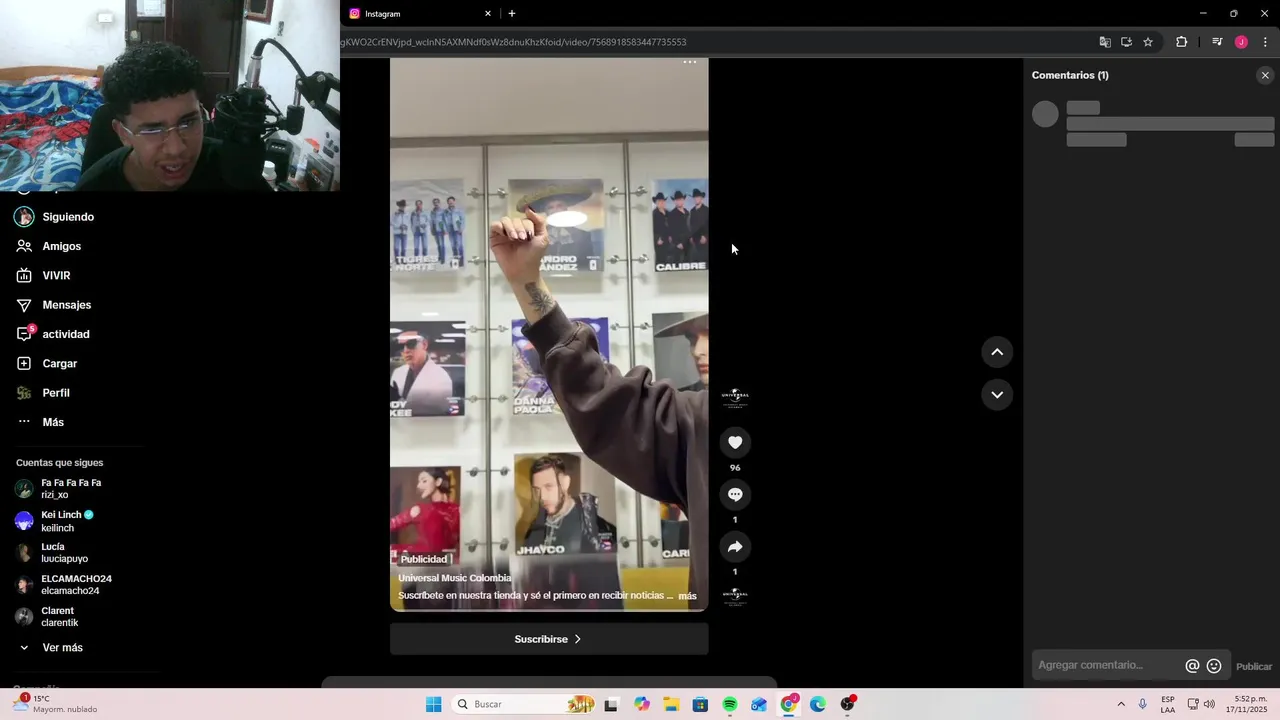Close the Comentarios panel

coord(1265,75)
